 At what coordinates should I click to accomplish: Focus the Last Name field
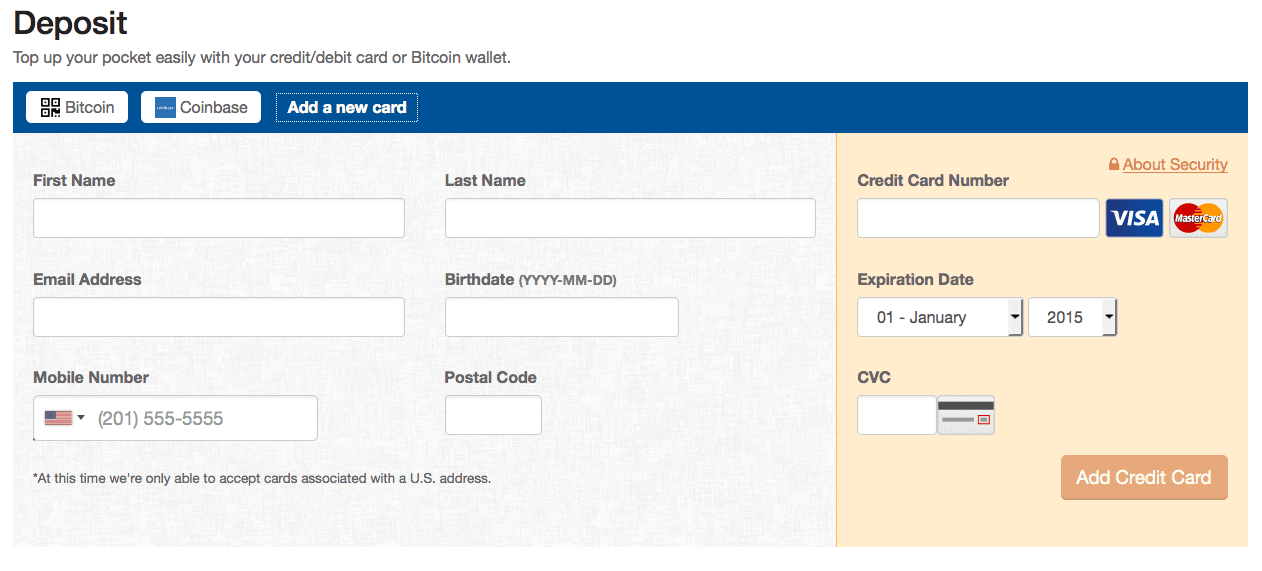[630, 218]
